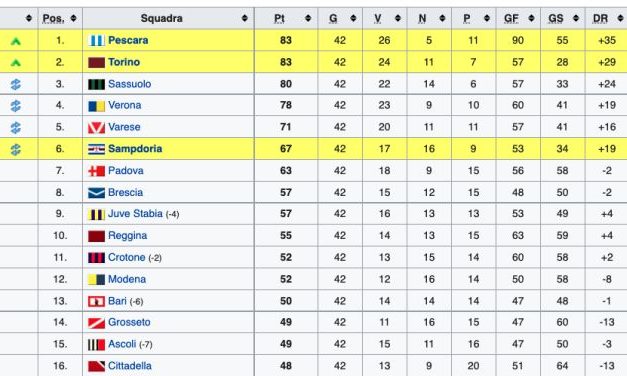
Task: Sort table by Squadra column arrows
Action: 245,18
